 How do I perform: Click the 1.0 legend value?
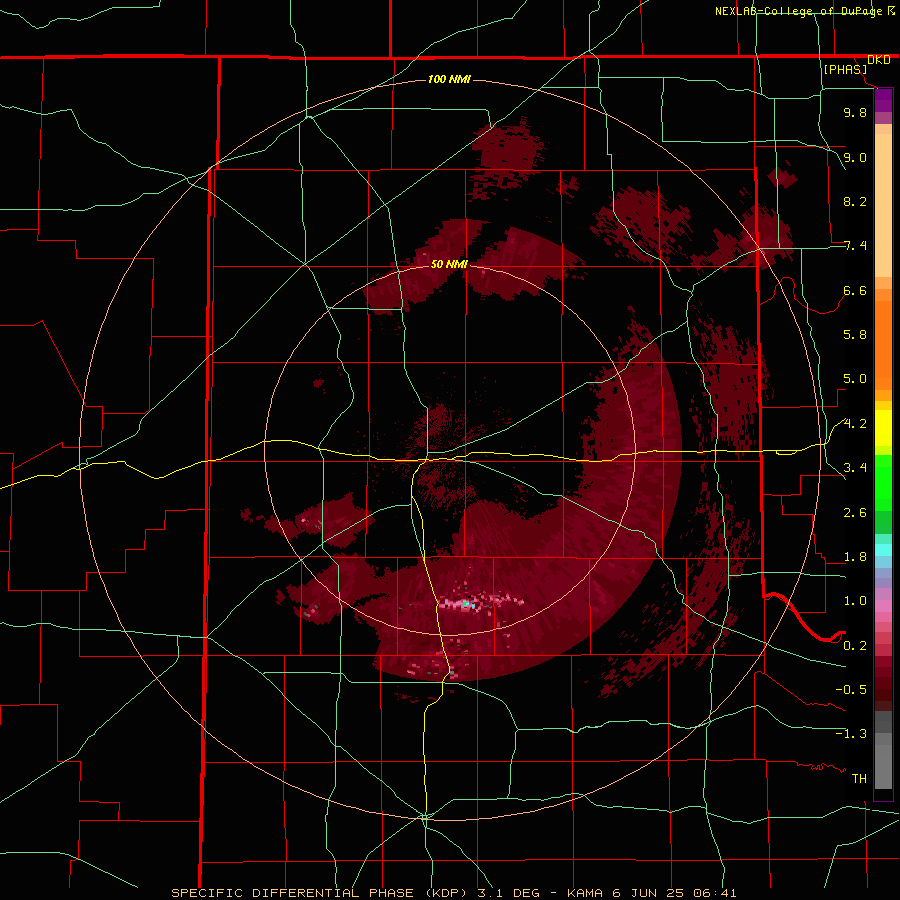point(855,601)
